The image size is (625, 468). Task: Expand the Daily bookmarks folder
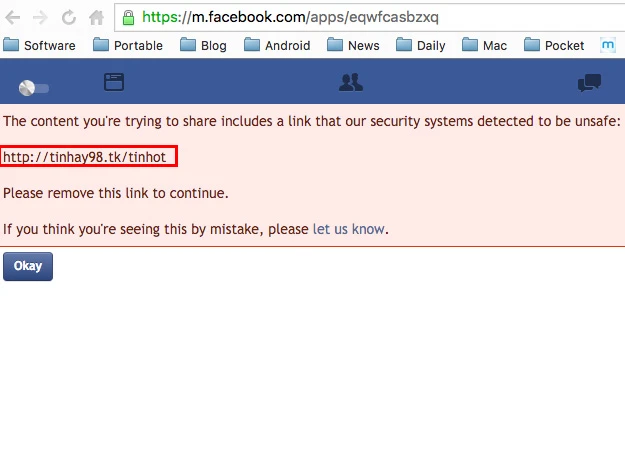(421, 45)
